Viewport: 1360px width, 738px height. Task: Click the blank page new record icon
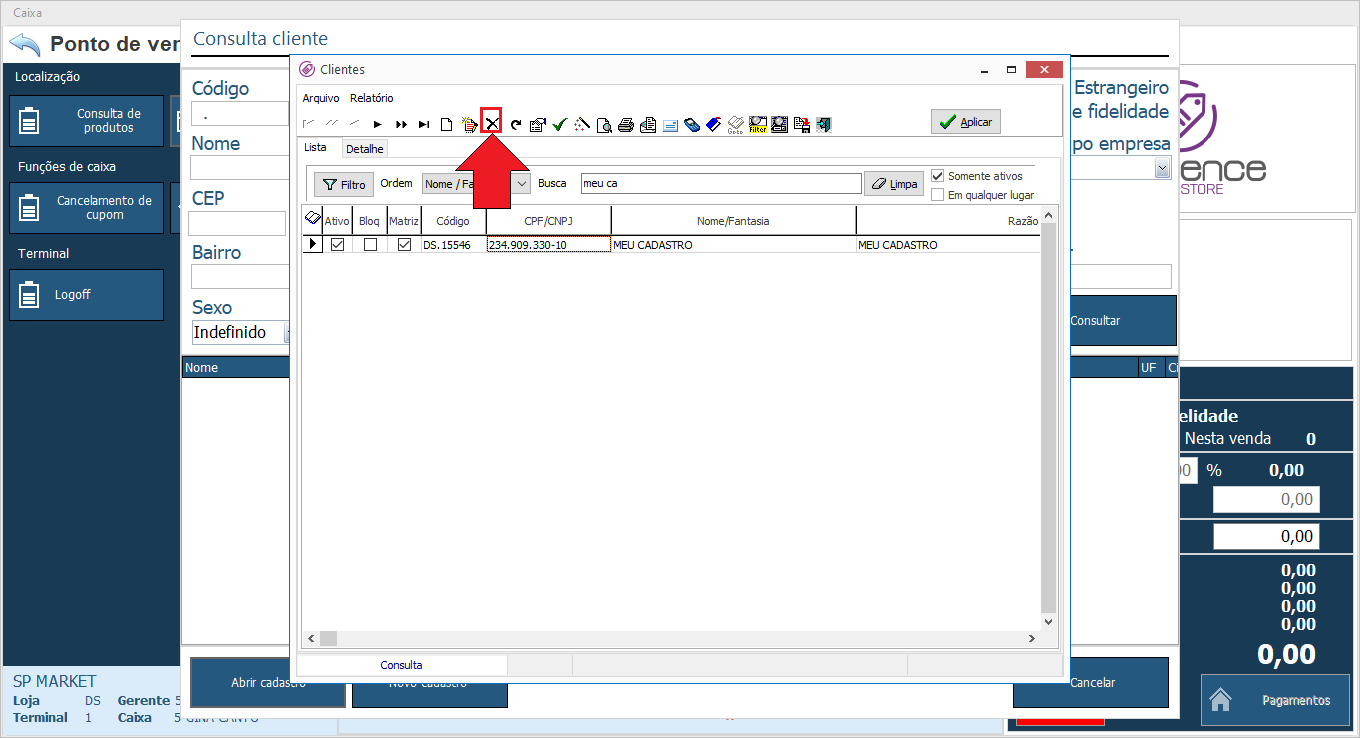[x=447, y=125]
